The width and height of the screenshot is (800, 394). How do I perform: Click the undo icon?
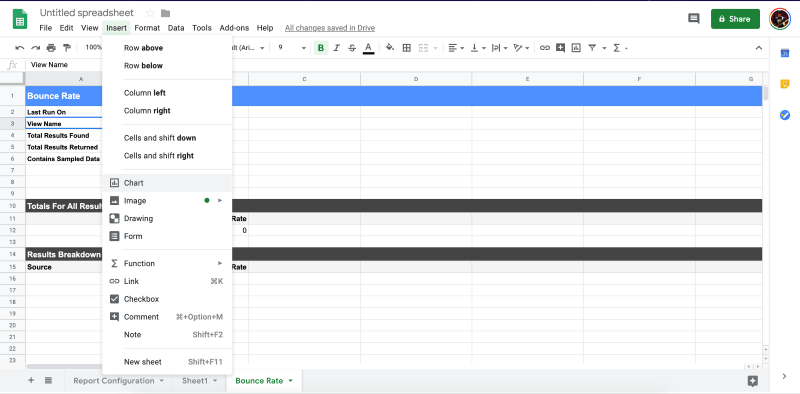20,48
